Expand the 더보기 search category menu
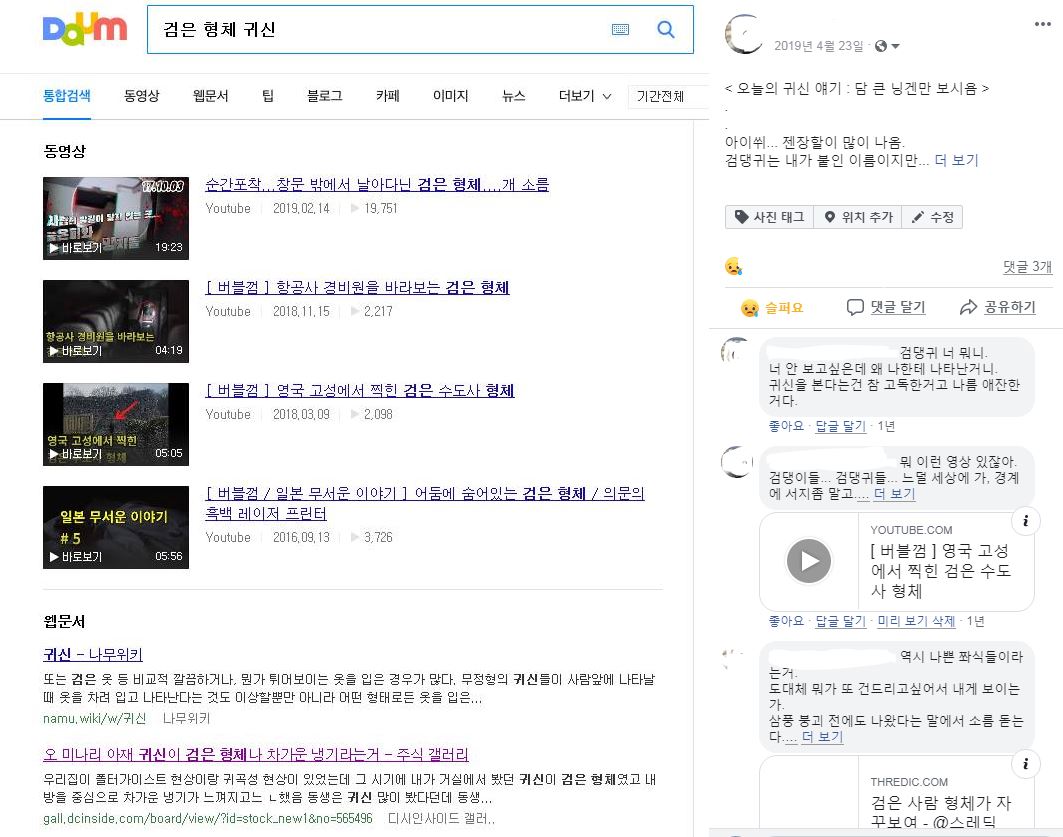 [585, 96]
